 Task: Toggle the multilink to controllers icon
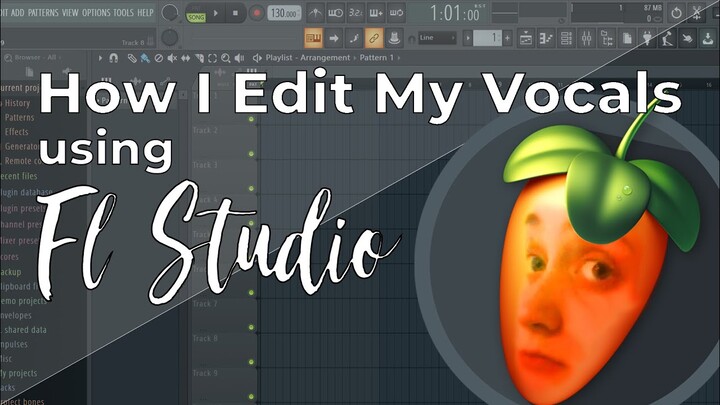pyautogui.click(x=374, y=38)
